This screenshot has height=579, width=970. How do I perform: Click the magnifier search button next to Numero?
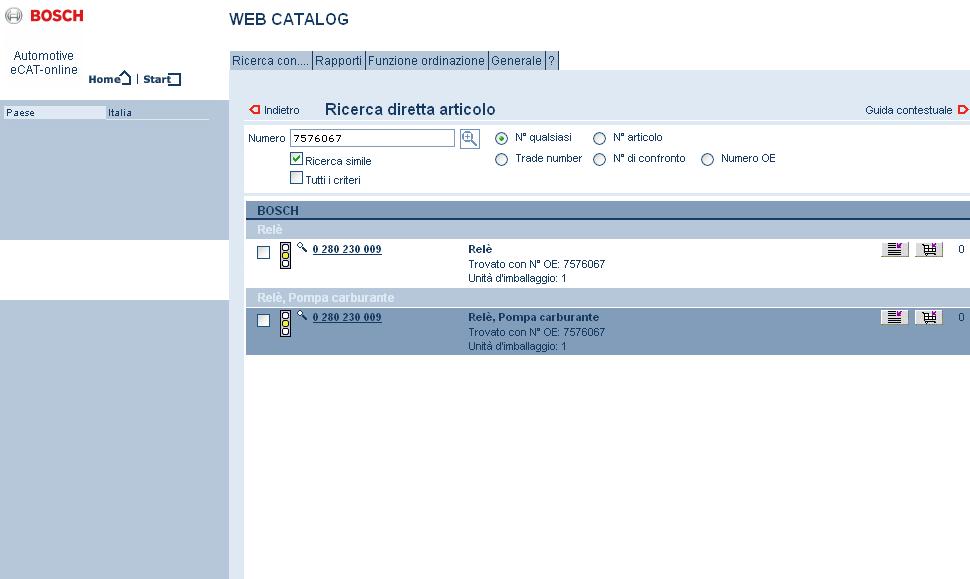coord(470,139)
